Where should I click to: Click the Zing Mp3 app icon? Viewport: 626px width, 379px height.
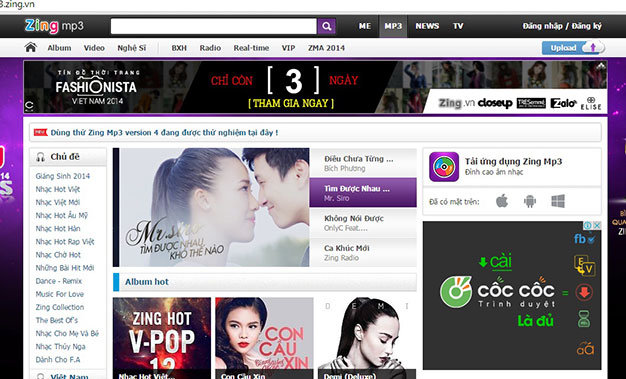pos(444,167)
